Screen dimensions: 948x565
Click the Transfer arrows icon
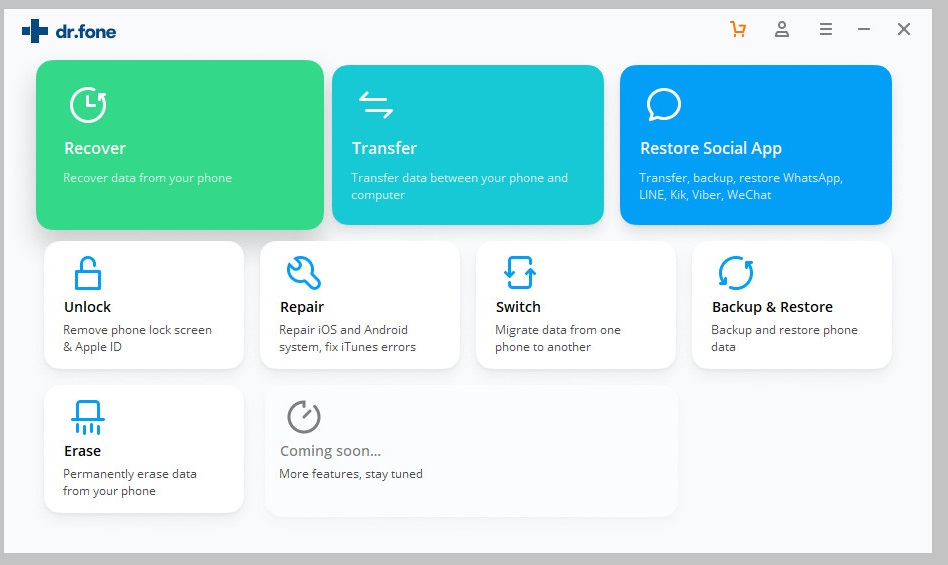point(375,105)
